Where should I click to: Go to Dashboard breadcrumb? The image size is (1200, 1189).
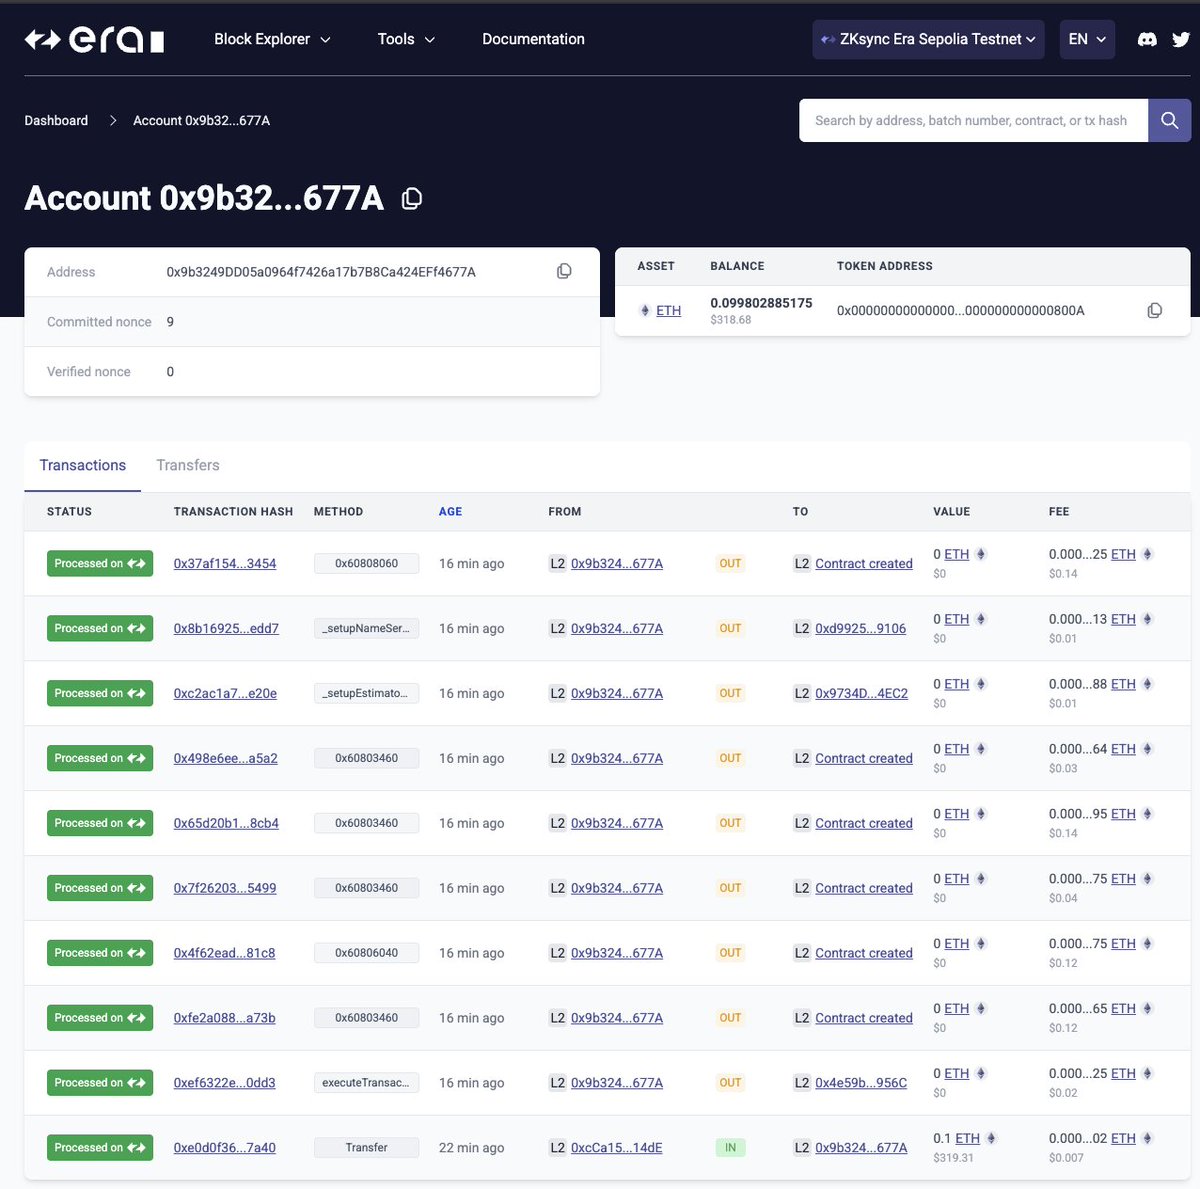(x=56, y=120)
